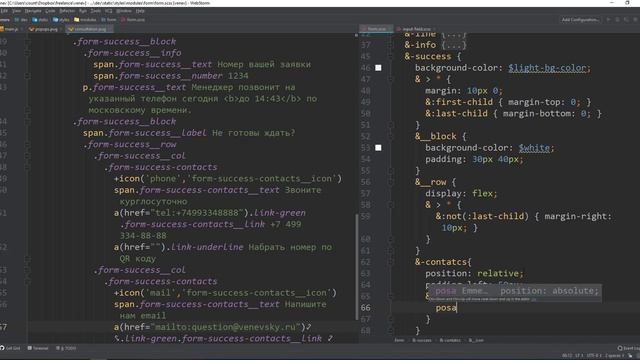The image size is (640, 360).
Task: Click span.form-success__number 1234 line
Action: (x=171, y=76)
